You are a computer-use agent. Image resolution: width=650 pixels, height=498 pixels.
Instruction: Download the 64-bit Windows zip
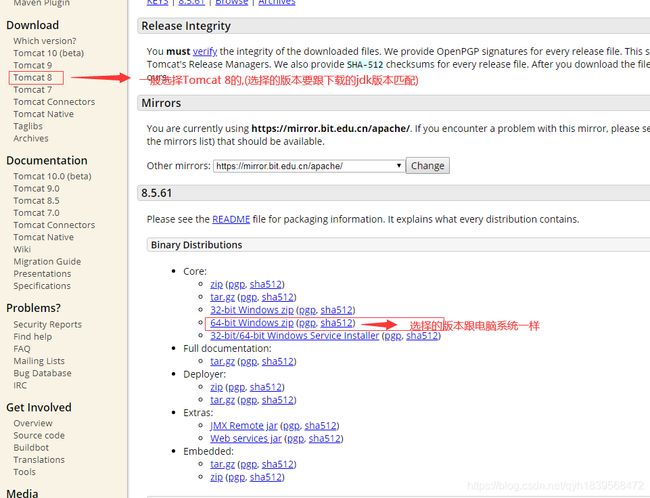[252, 323]
